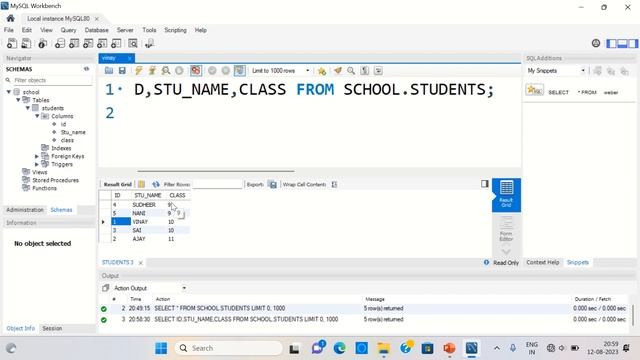
Task: Switch to the Session tab
Action: click(52, 328)
